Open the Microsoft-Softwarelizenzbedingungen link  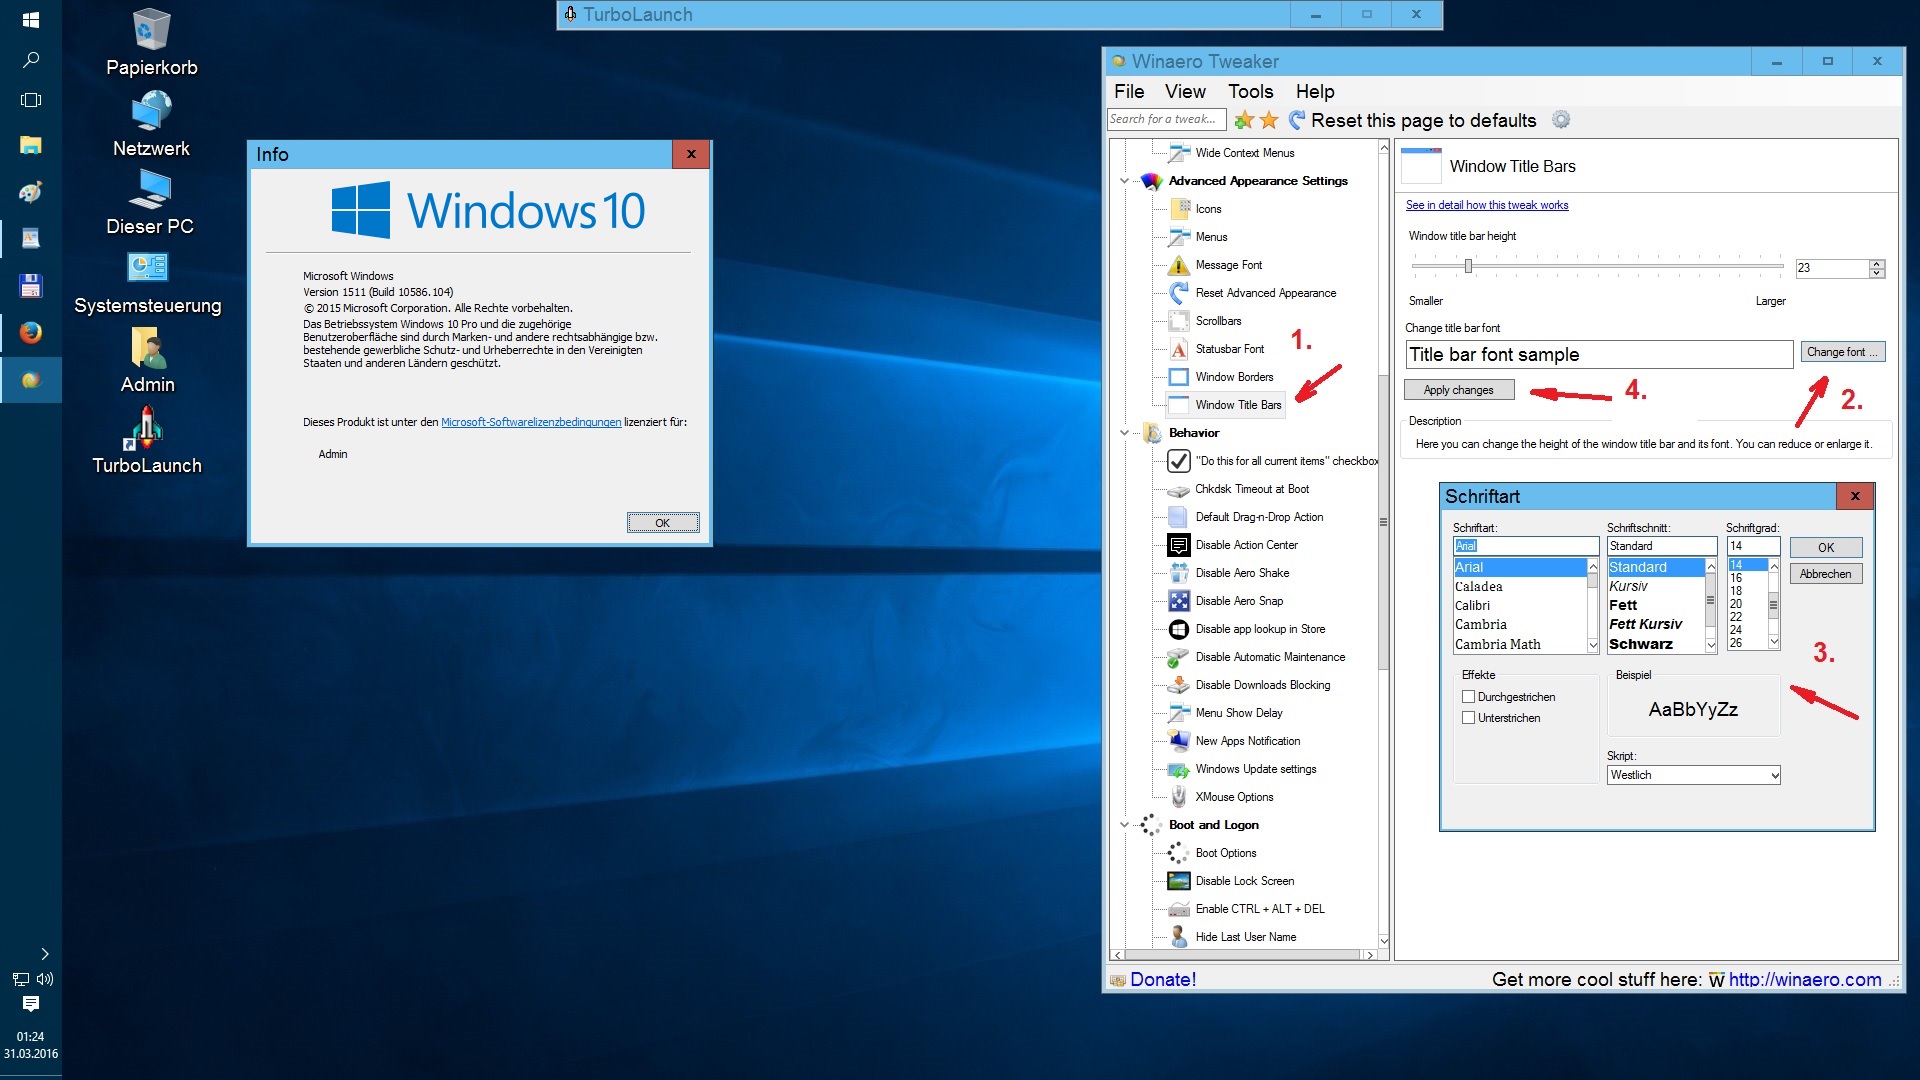coord(531,422)
